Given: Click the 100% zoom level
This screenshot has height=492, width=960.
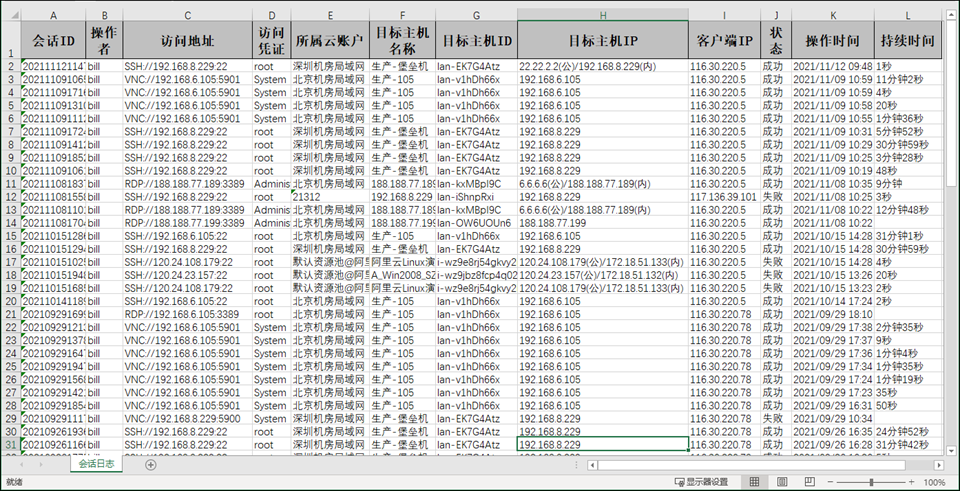Looking at the screenshot, I should [935, 482].
